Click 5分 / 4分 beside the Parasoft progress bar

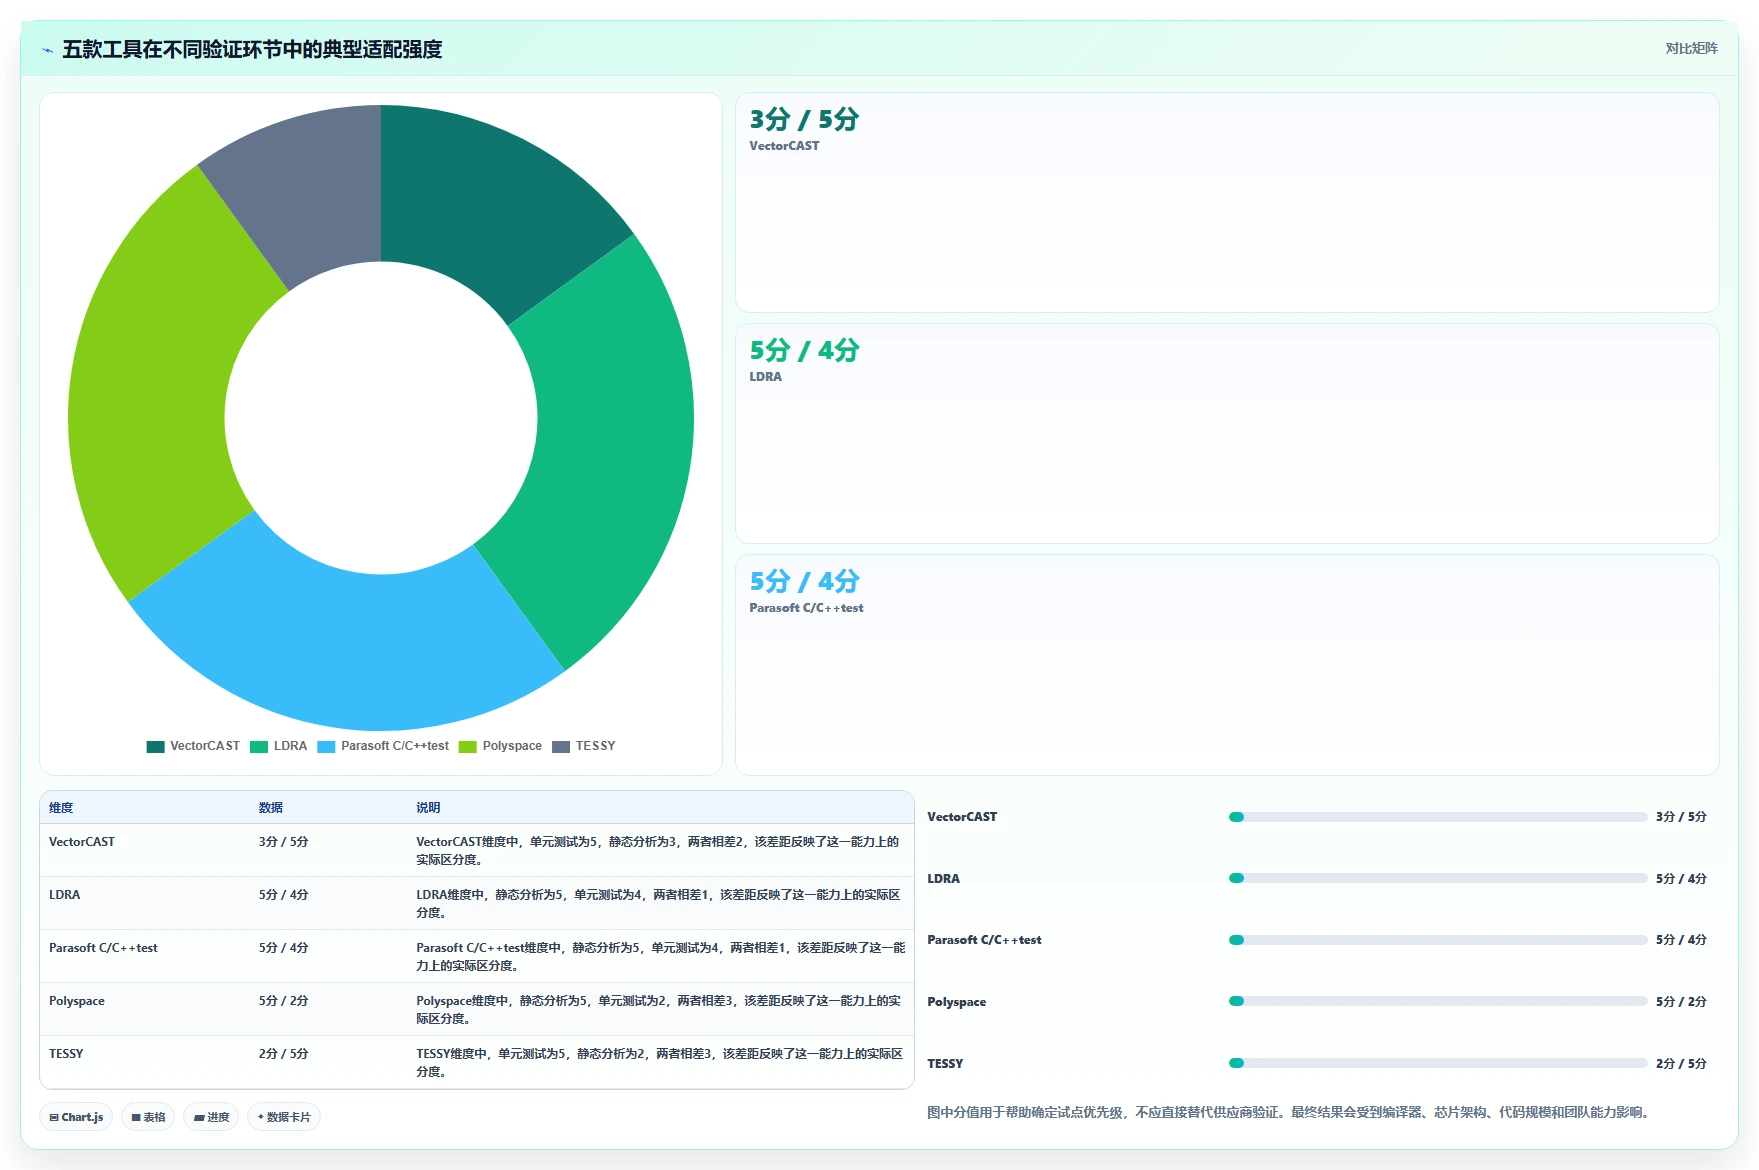click(x=1681, y=940)
